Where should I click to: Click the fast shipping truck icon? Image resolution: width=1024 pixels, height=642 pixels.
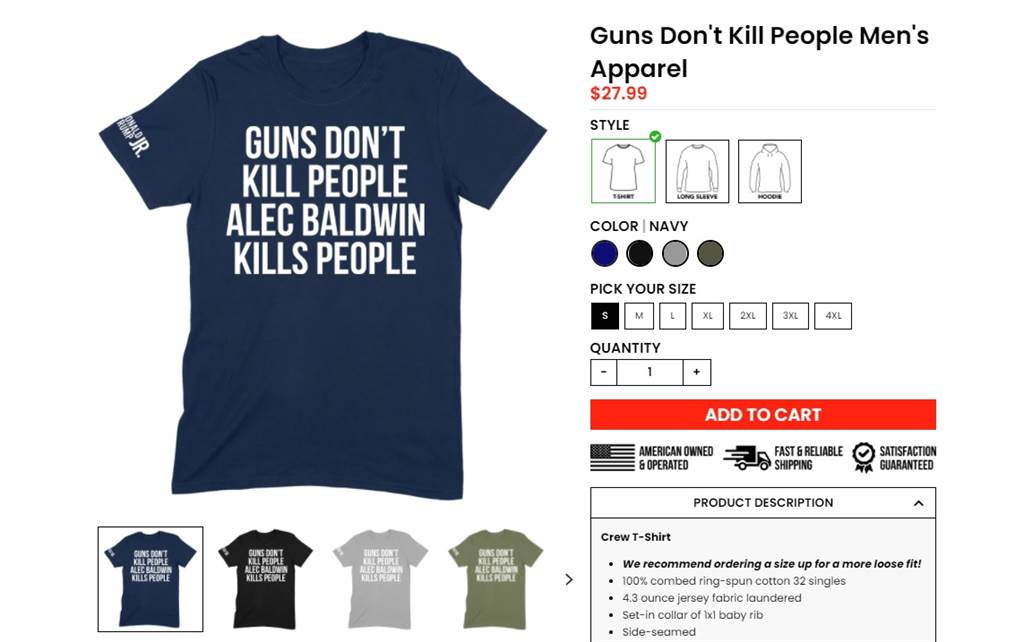[746, 458]
